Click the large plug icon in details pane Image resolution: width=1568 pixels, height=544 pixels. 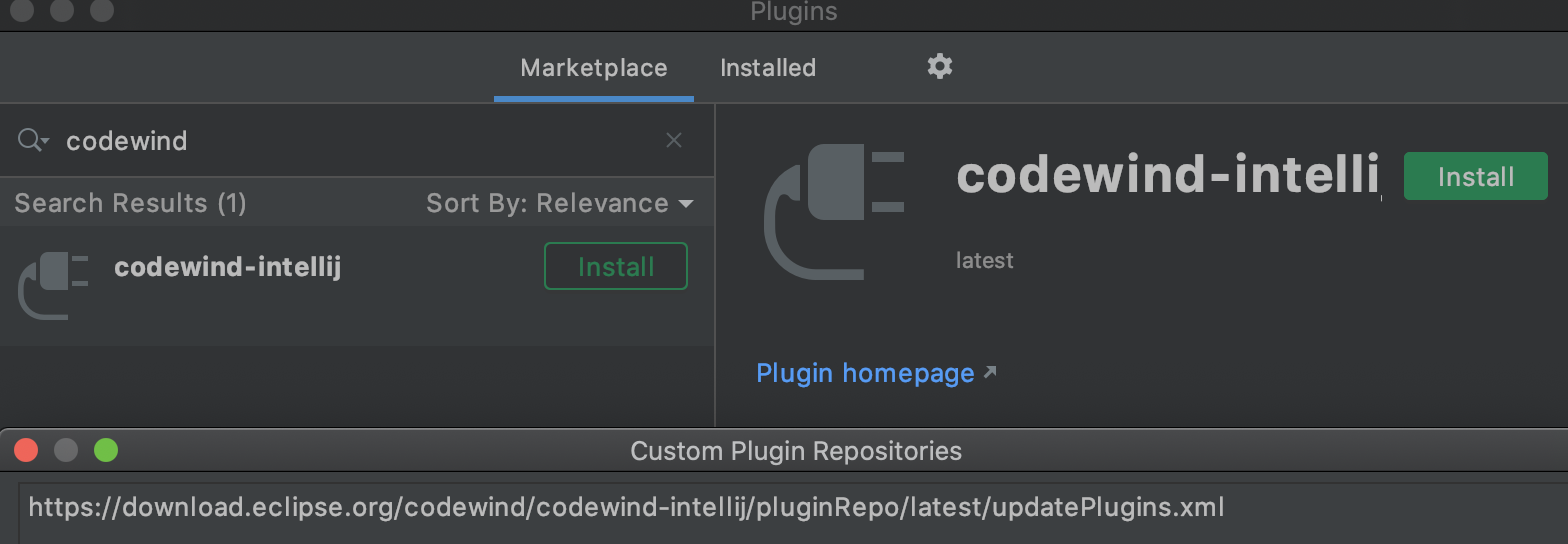834,211
